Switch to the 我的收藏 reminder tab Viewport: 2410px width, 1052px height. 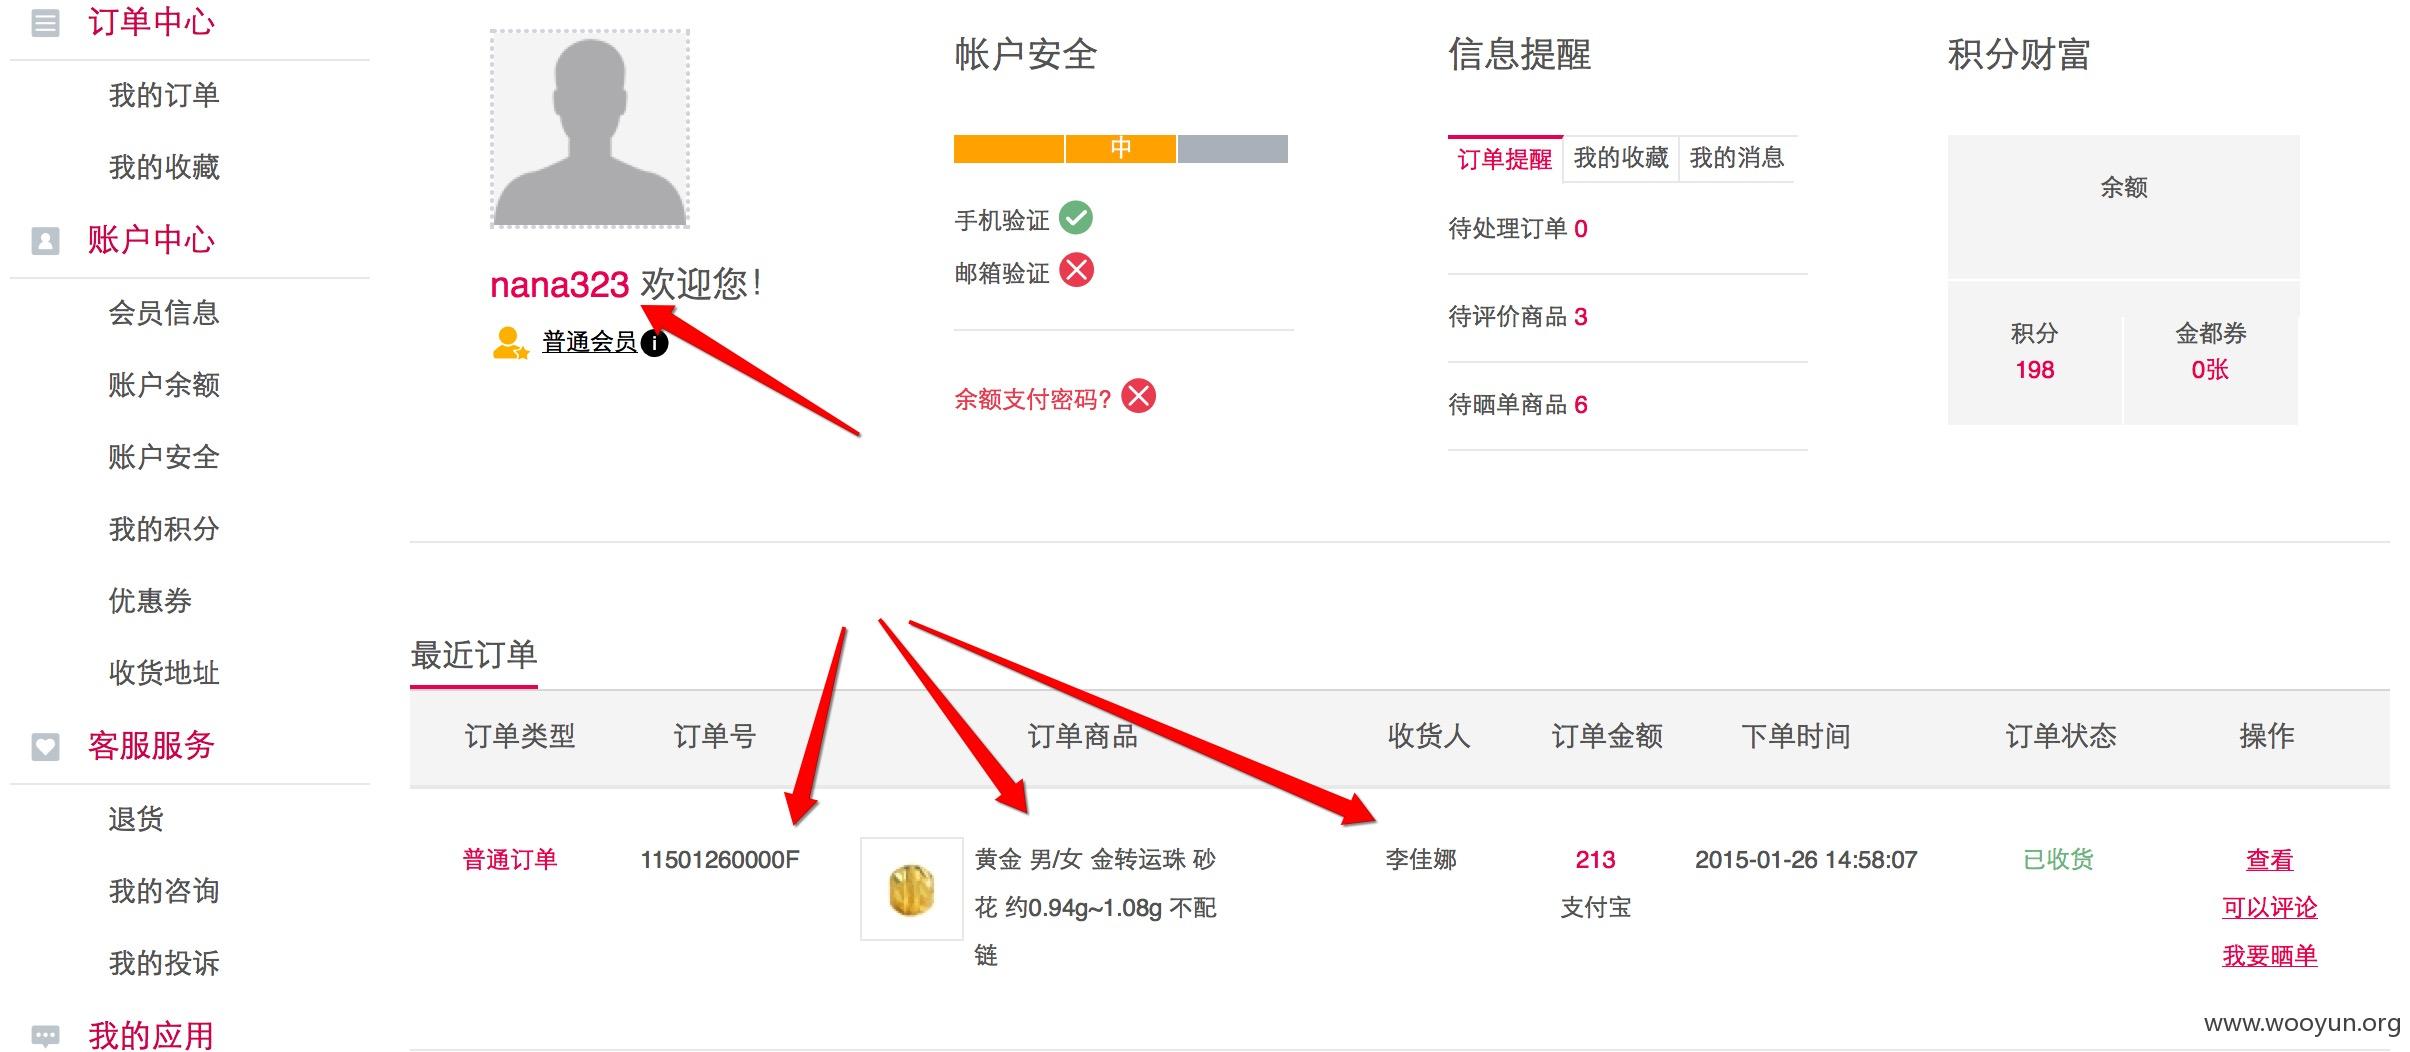coord(1621,158)
